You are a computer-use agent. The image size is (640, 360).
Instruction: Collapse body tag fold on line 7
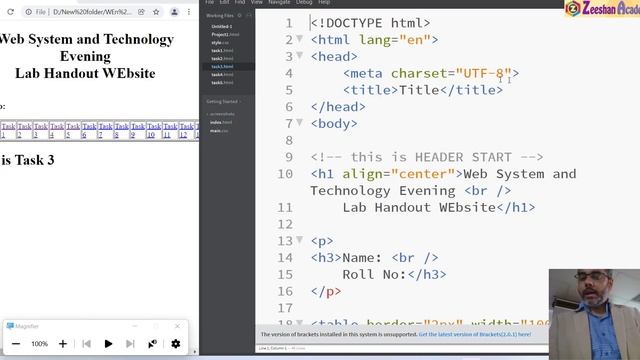300,122
